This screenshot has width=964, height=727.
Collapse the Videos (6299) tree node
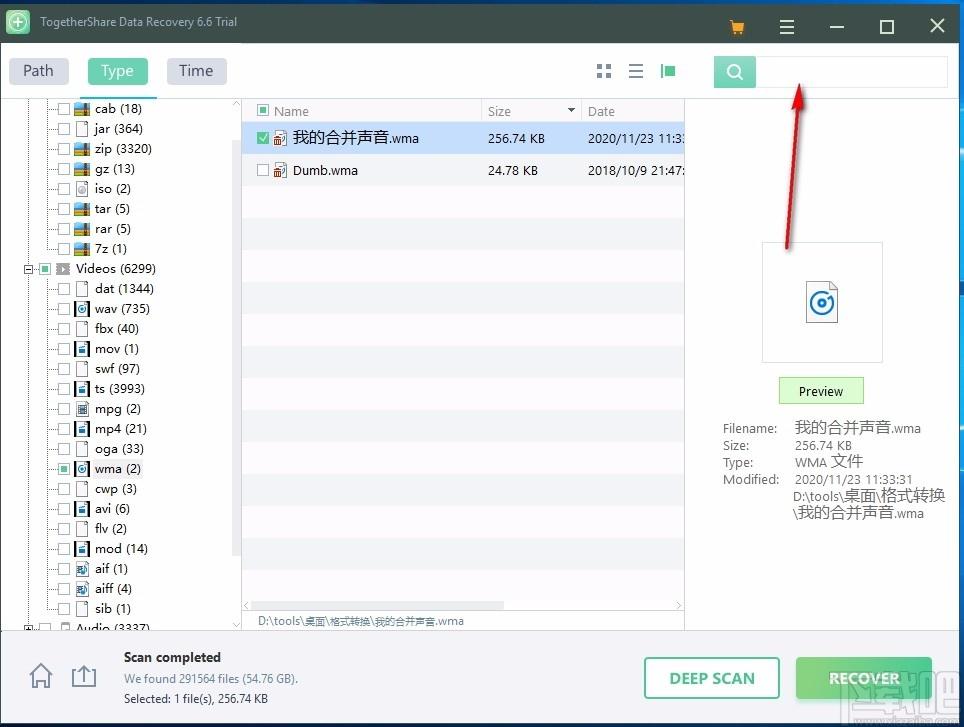pyautogui.click(x=28, y=269)
